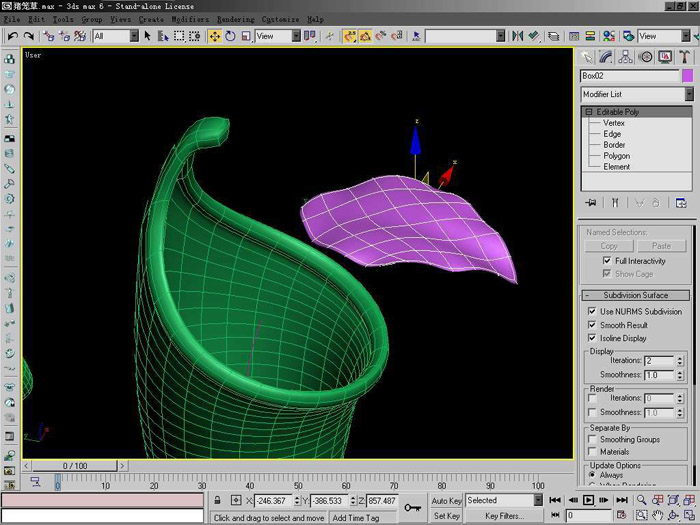Select the Always update option

coord(592,475)
